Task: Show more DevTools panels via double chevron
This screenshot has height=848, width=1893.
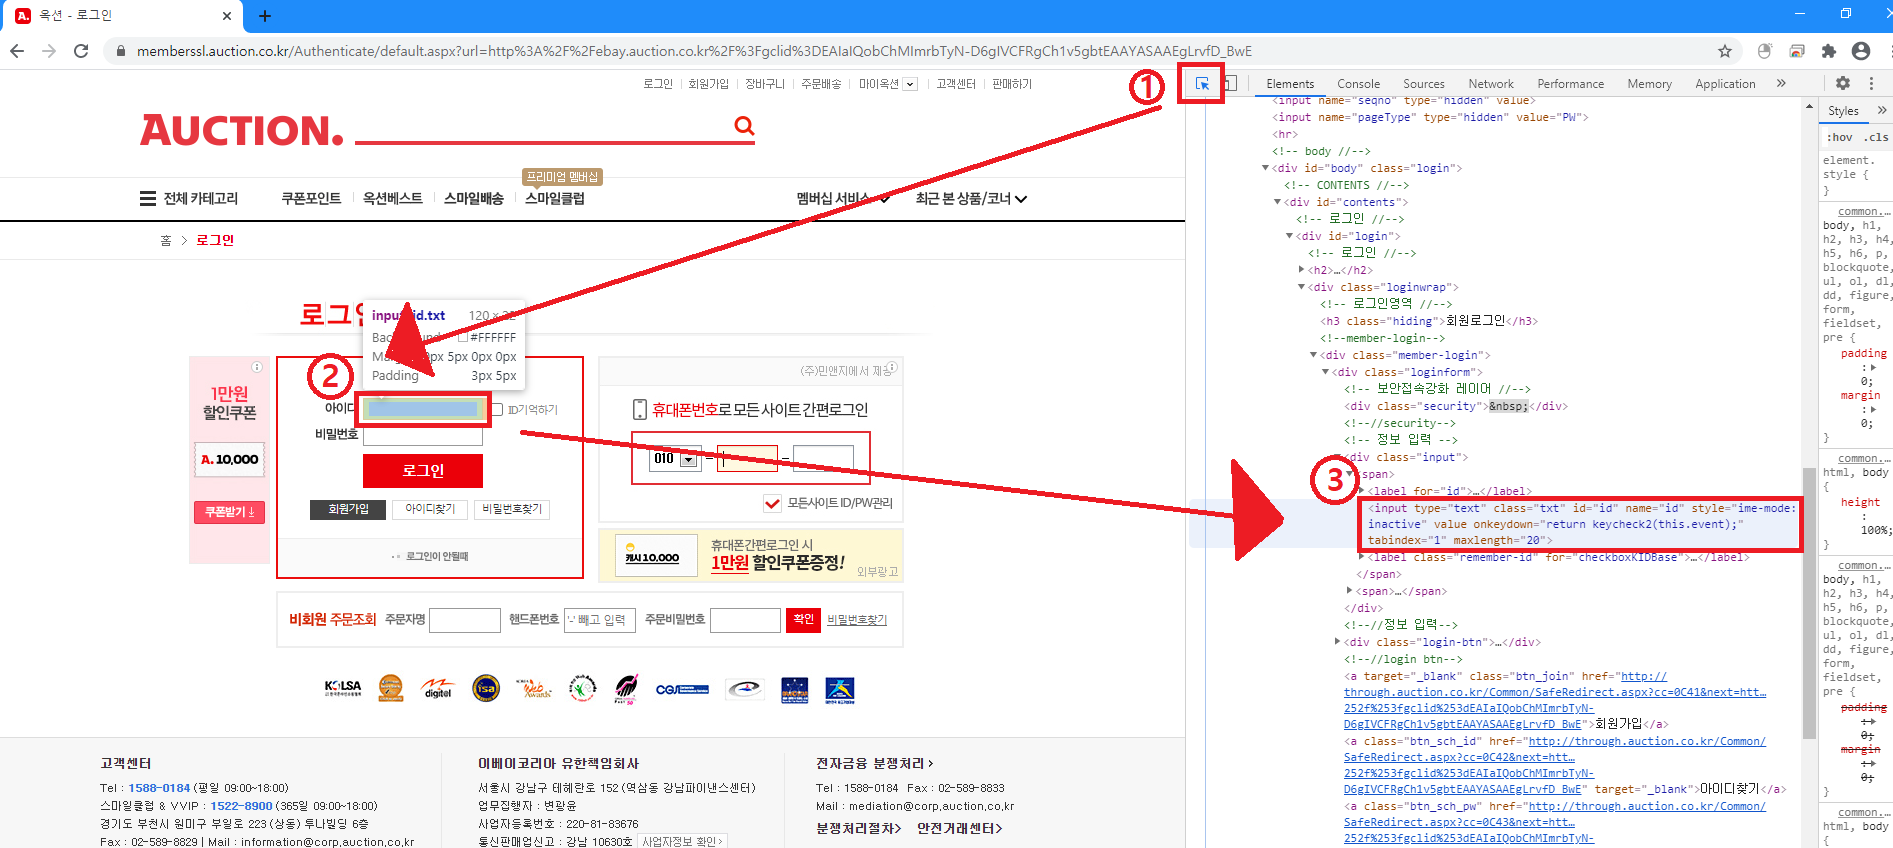Action: 1781,83
